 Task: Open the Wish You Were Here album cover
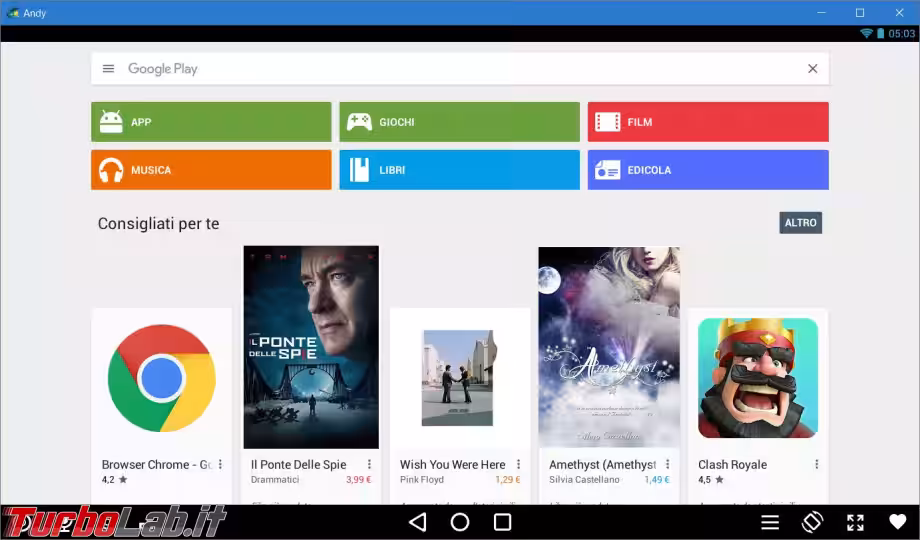[459, 377]
